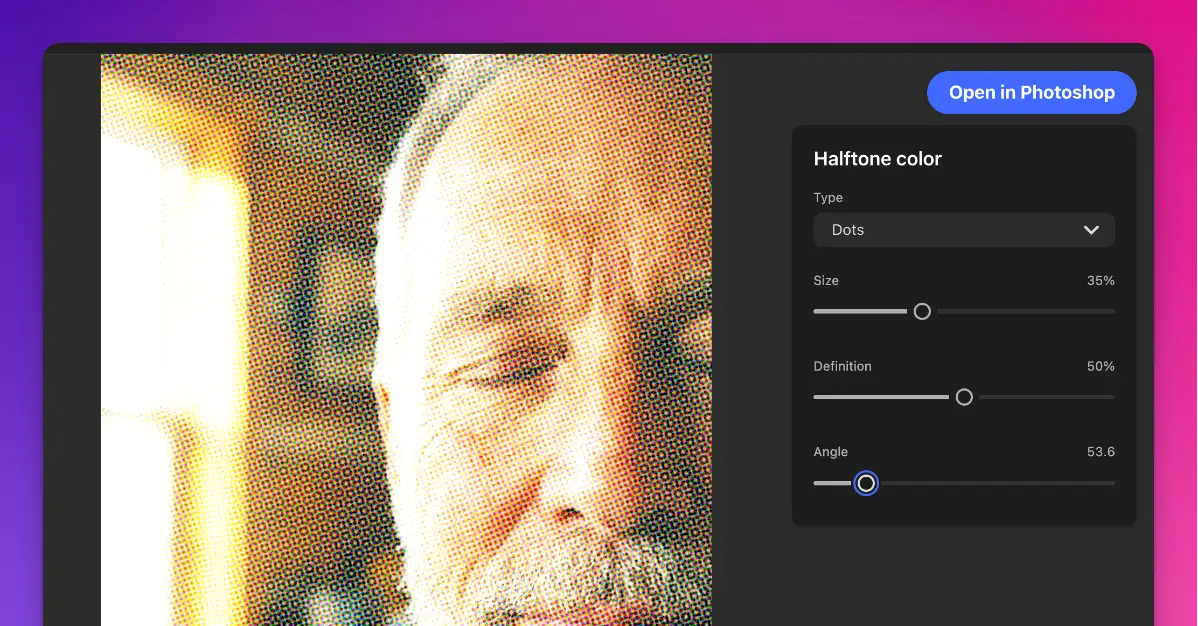
Task: Click the Angle label
Action: (830, 452)
